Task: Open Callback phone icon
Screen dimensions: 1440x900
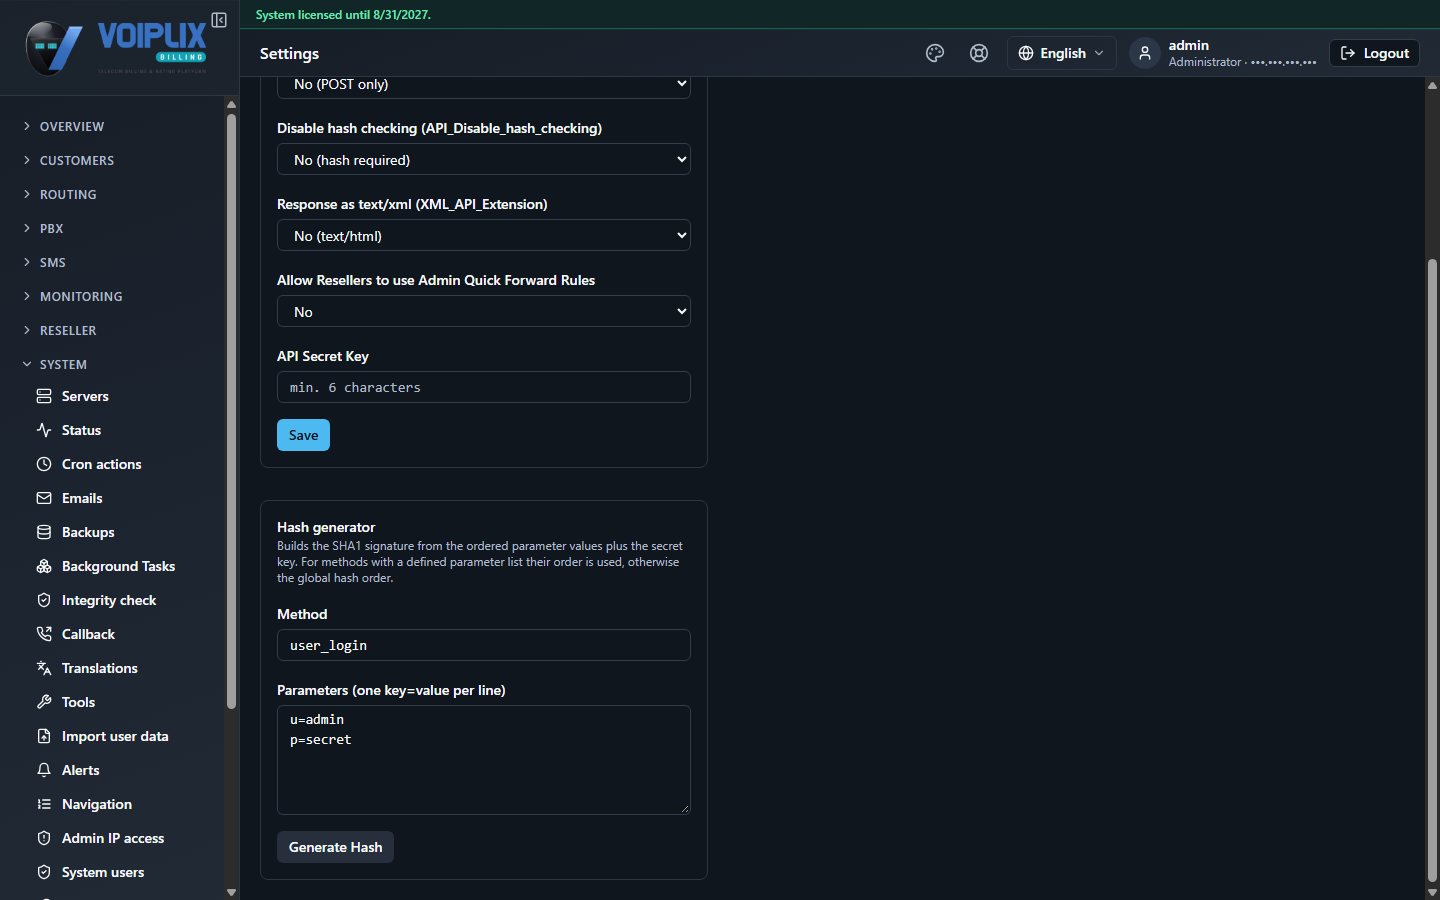Action: (x=44, y=634)
